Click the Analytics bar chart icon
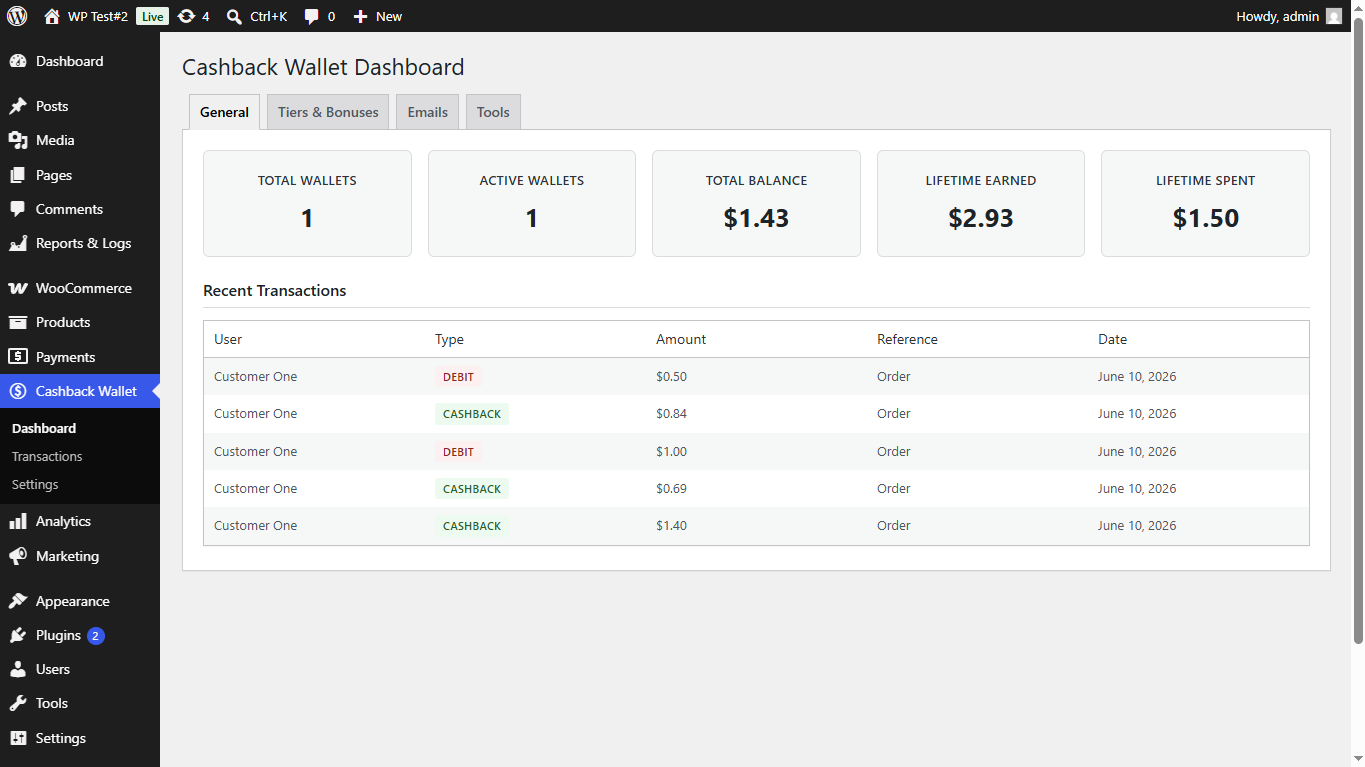Screen dimensions: 1365x767 pyautogui.click(x=18, y=521)
